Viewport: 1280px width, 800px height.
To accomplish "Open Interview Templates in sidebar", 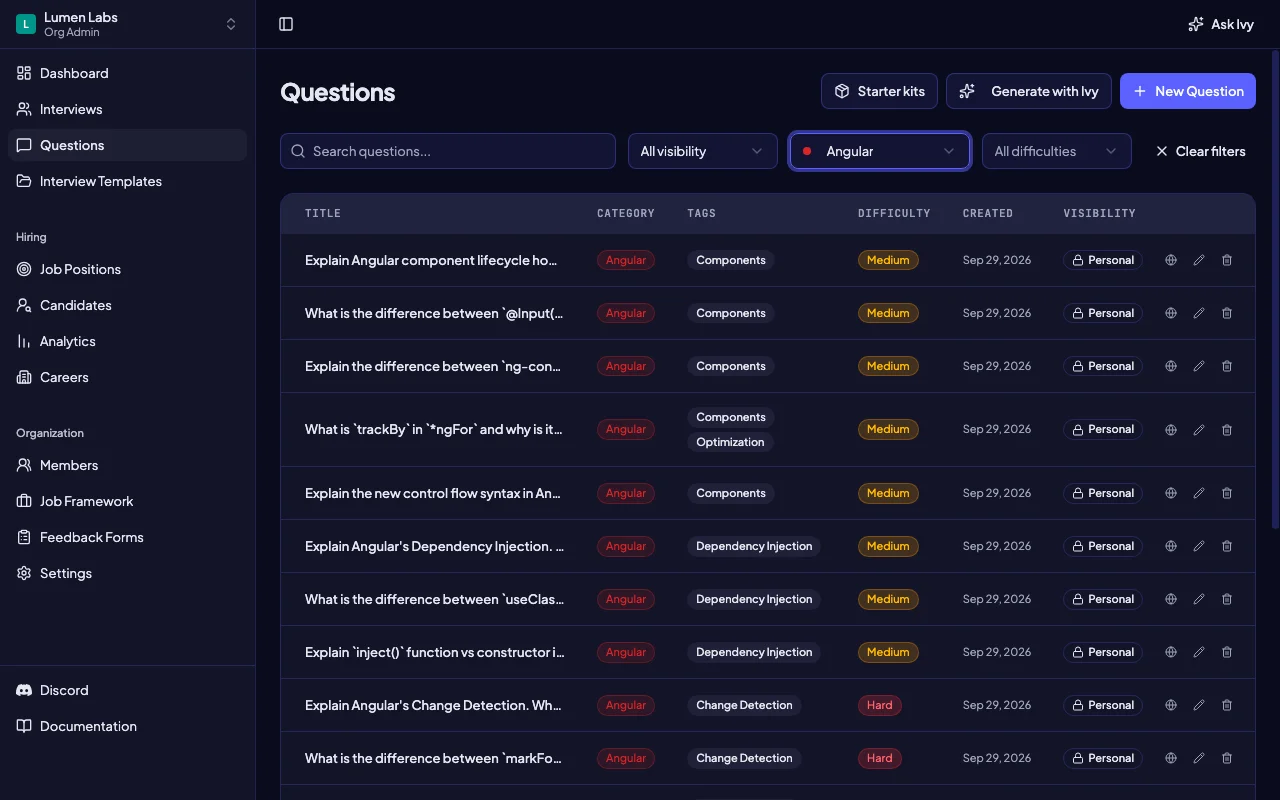I will click(x=128, y=181).
